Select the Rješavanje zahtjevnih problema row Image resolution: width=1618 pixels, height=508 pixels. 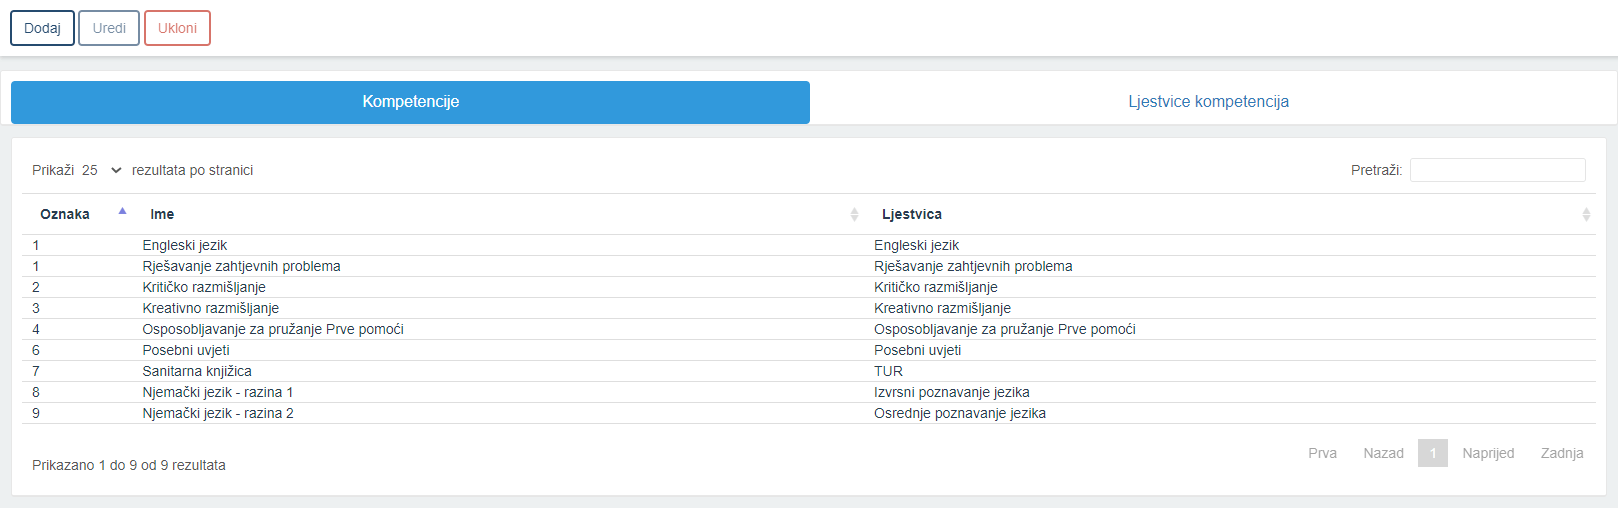point(809,266)
